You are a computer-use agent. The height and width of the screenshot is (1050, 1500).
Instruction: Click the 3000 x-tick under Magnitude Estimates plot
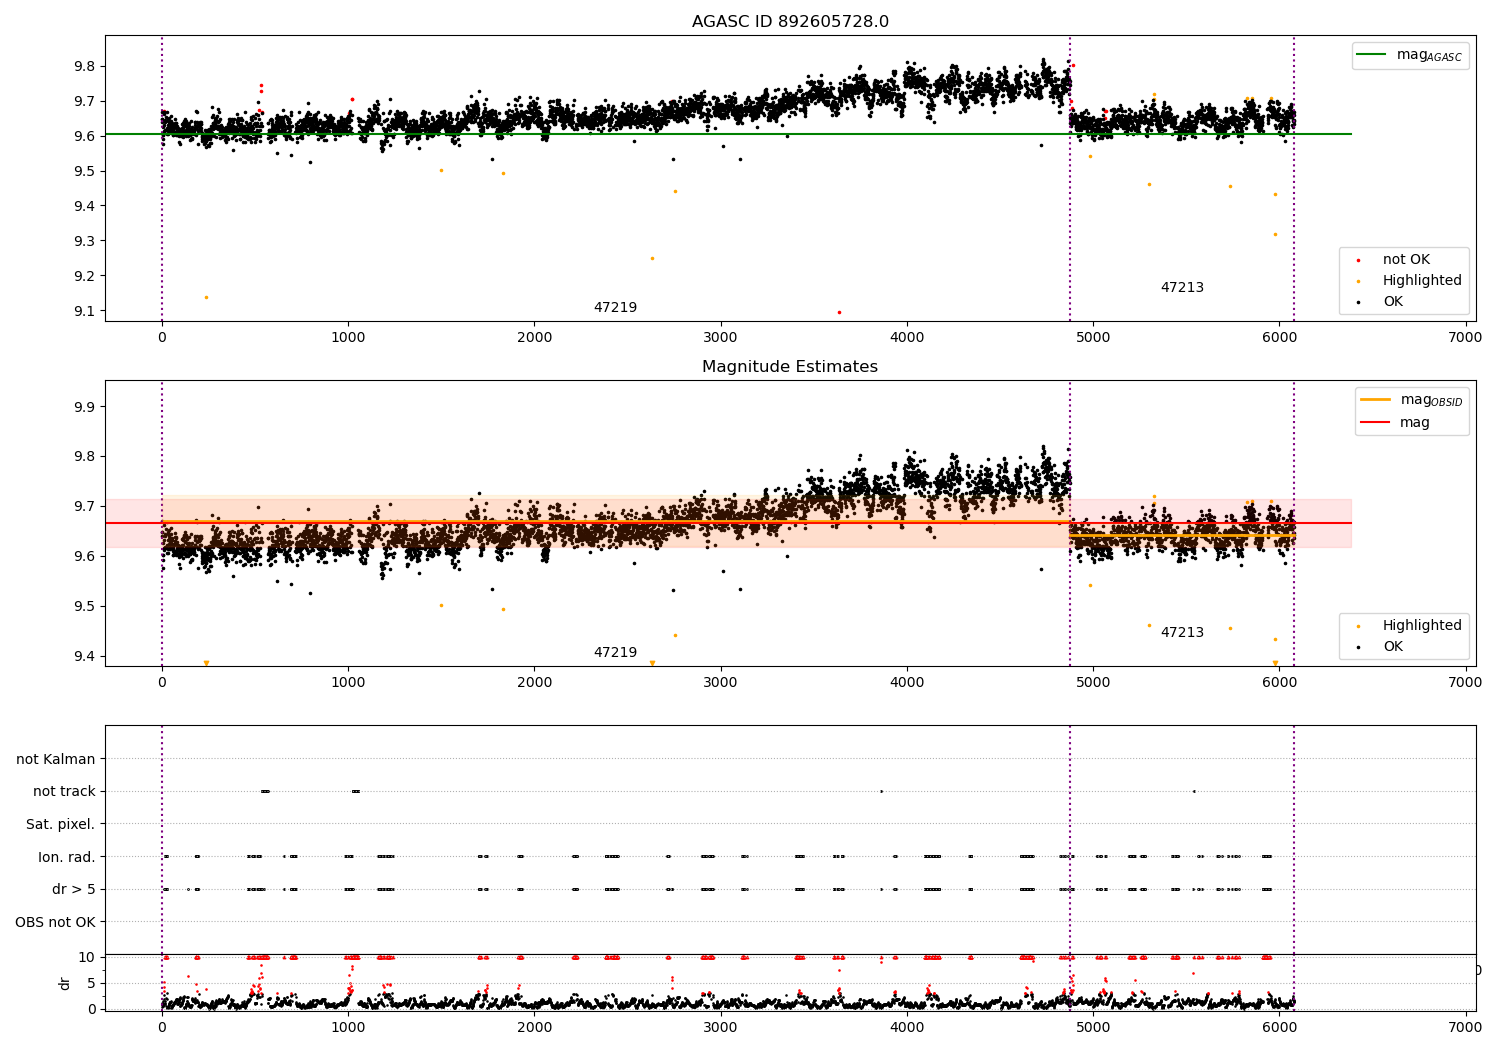coord(720,683)
